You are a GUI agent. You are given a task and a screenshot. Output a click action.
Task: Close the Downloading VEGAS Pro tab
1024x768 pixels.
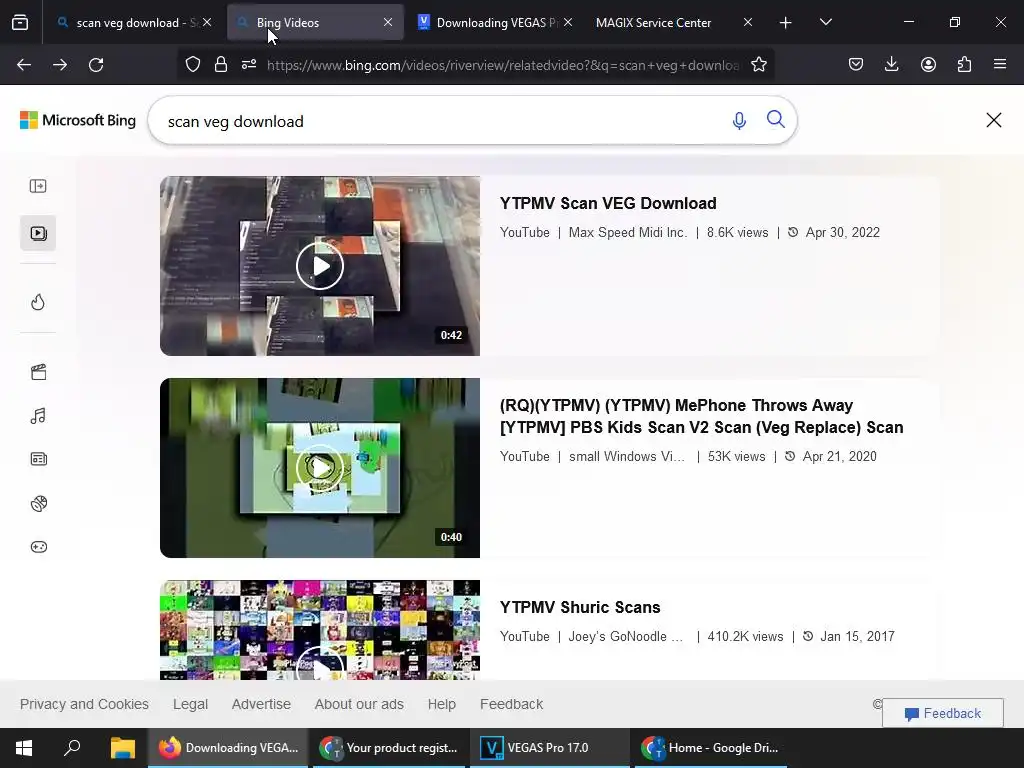pos(568,23)
